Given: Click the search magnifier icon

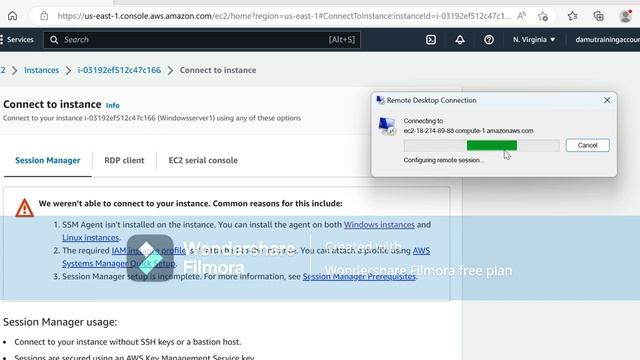Looking at the screenshot, I should (x=54, y=40).
